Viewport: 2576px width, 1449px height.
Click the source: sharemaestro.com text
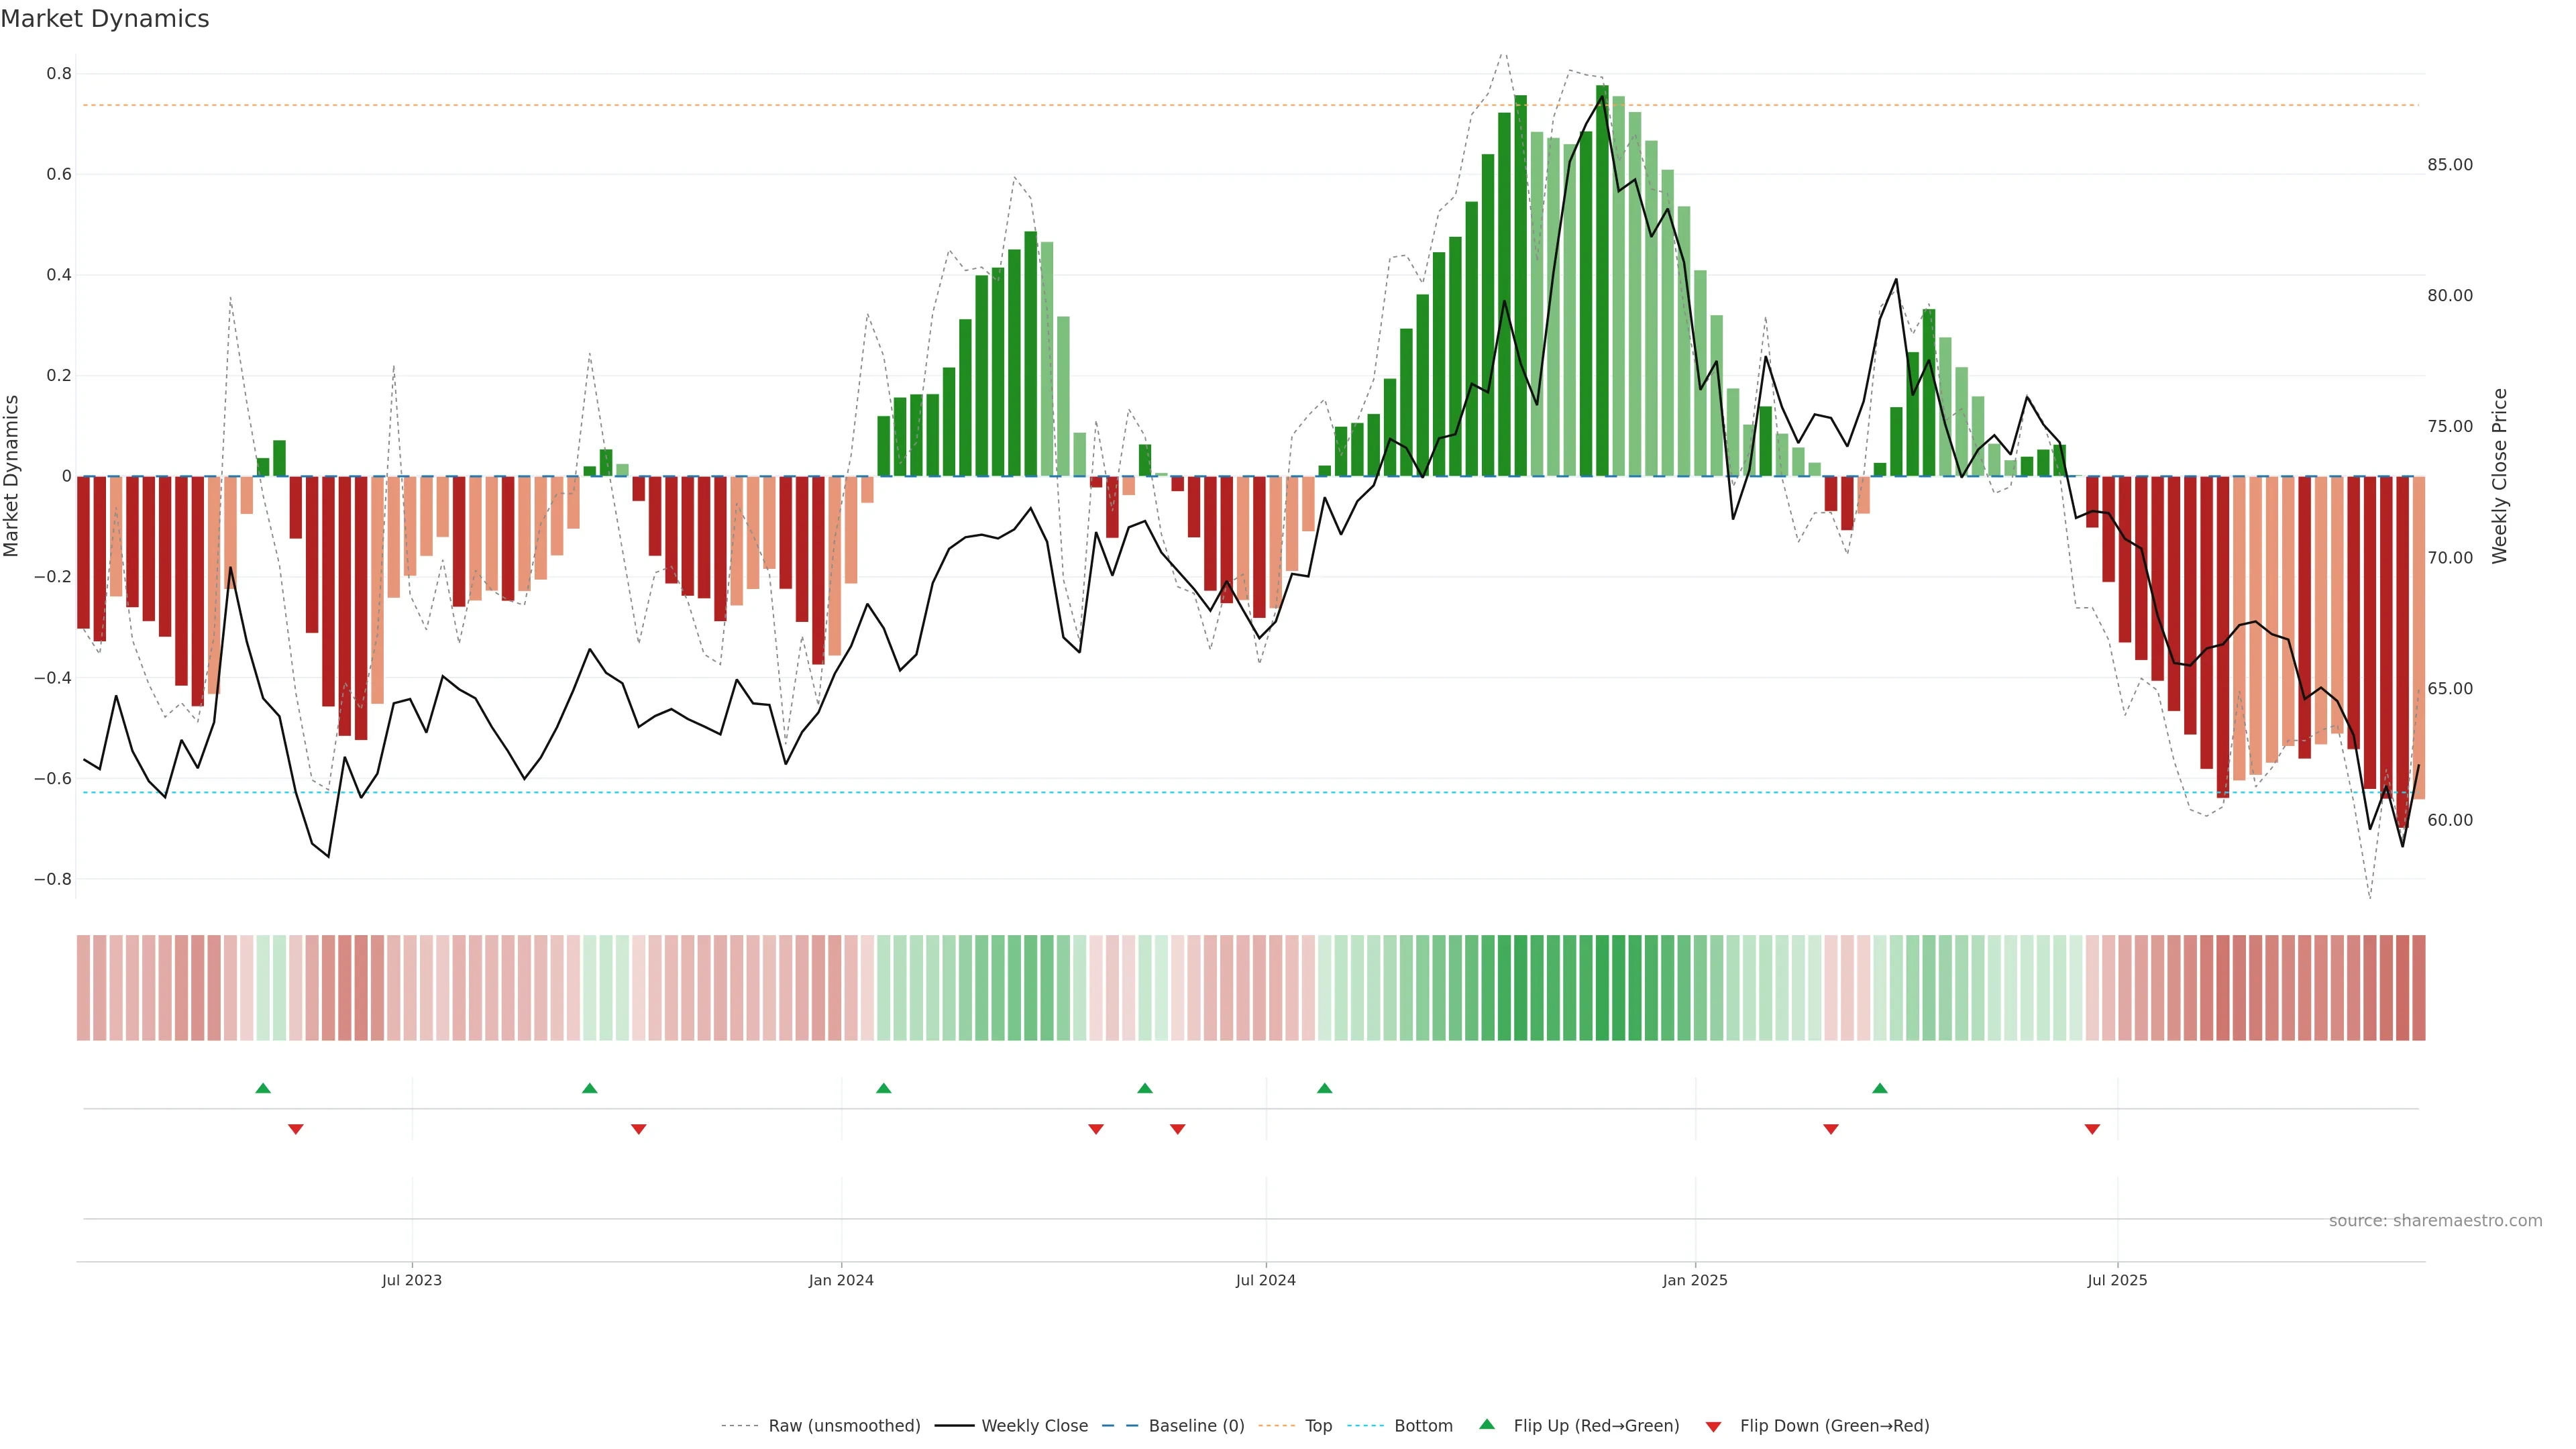(x=2435, y=1221)
